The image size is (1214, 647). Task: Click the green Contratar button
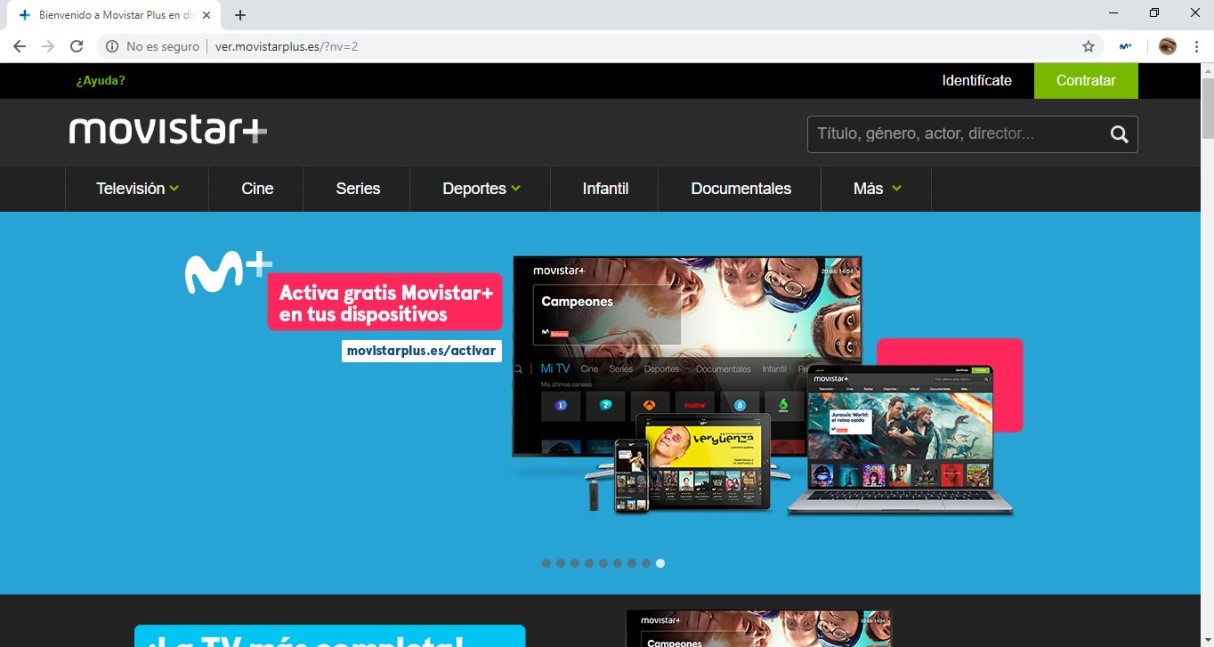tap(1086, 80)
